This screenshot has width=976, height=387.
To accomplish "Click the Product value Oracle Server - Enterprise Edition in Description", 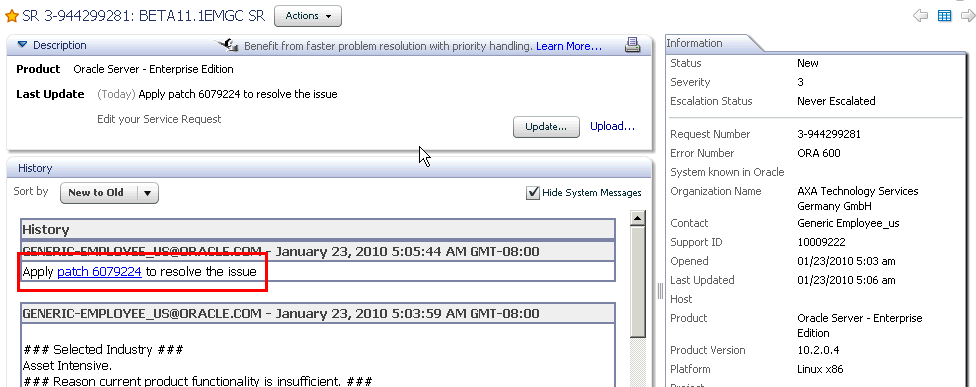I will tap(153, 69).
